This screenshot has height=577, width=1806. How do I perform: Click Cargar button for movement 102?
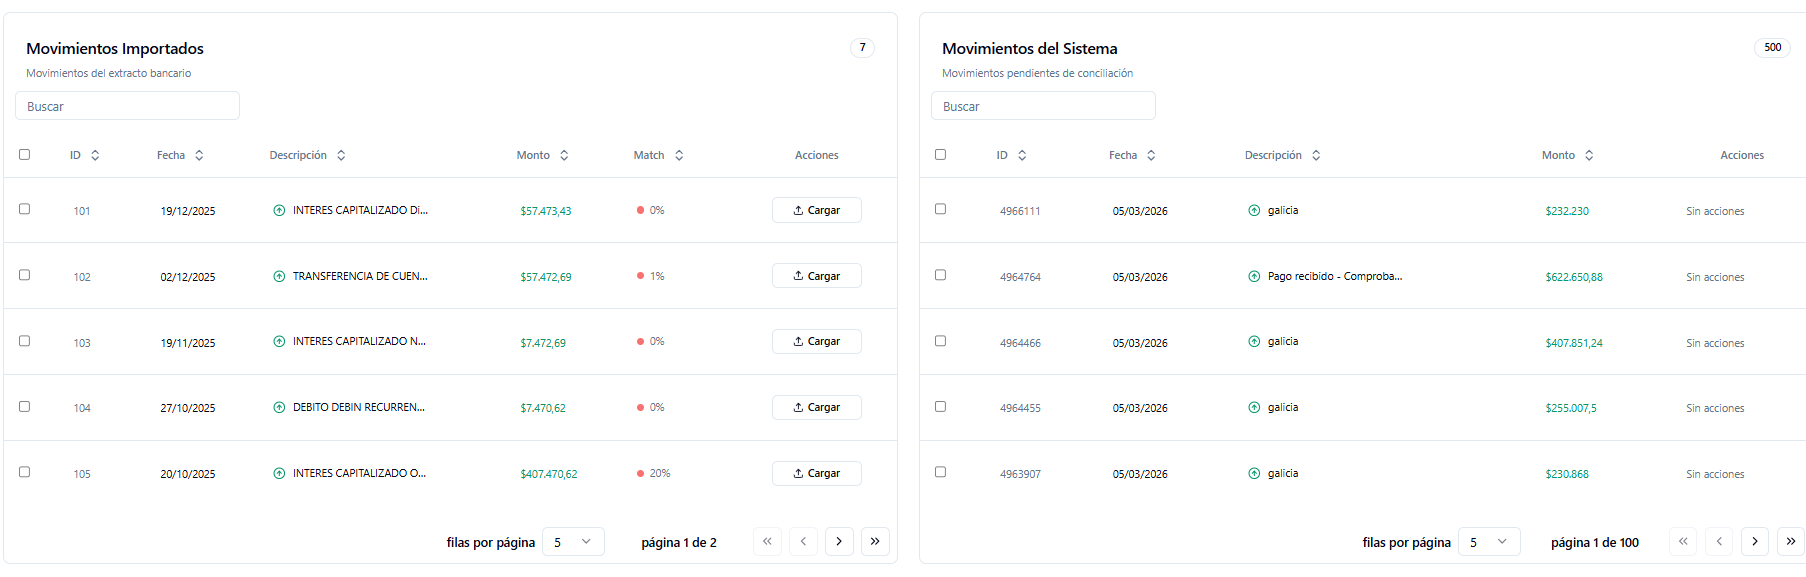tap(816, 276)
